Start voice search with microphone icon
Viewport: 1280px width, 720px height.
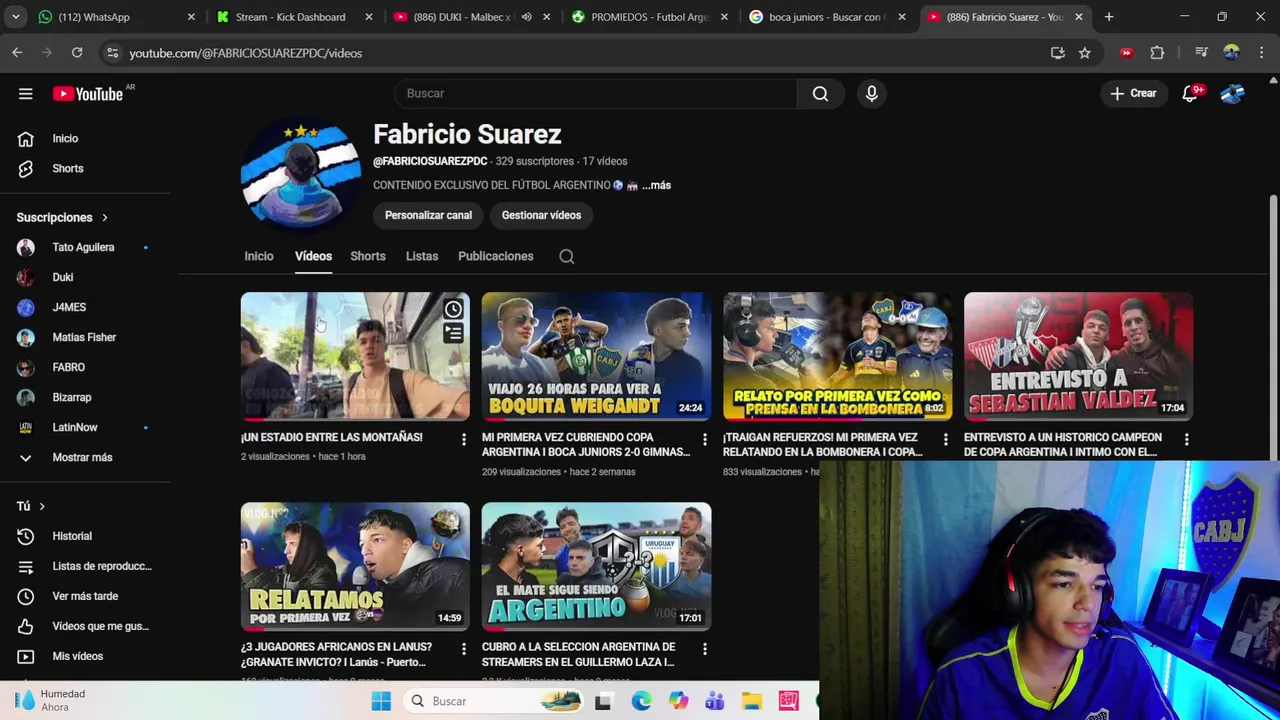click(x=872, y=94)
